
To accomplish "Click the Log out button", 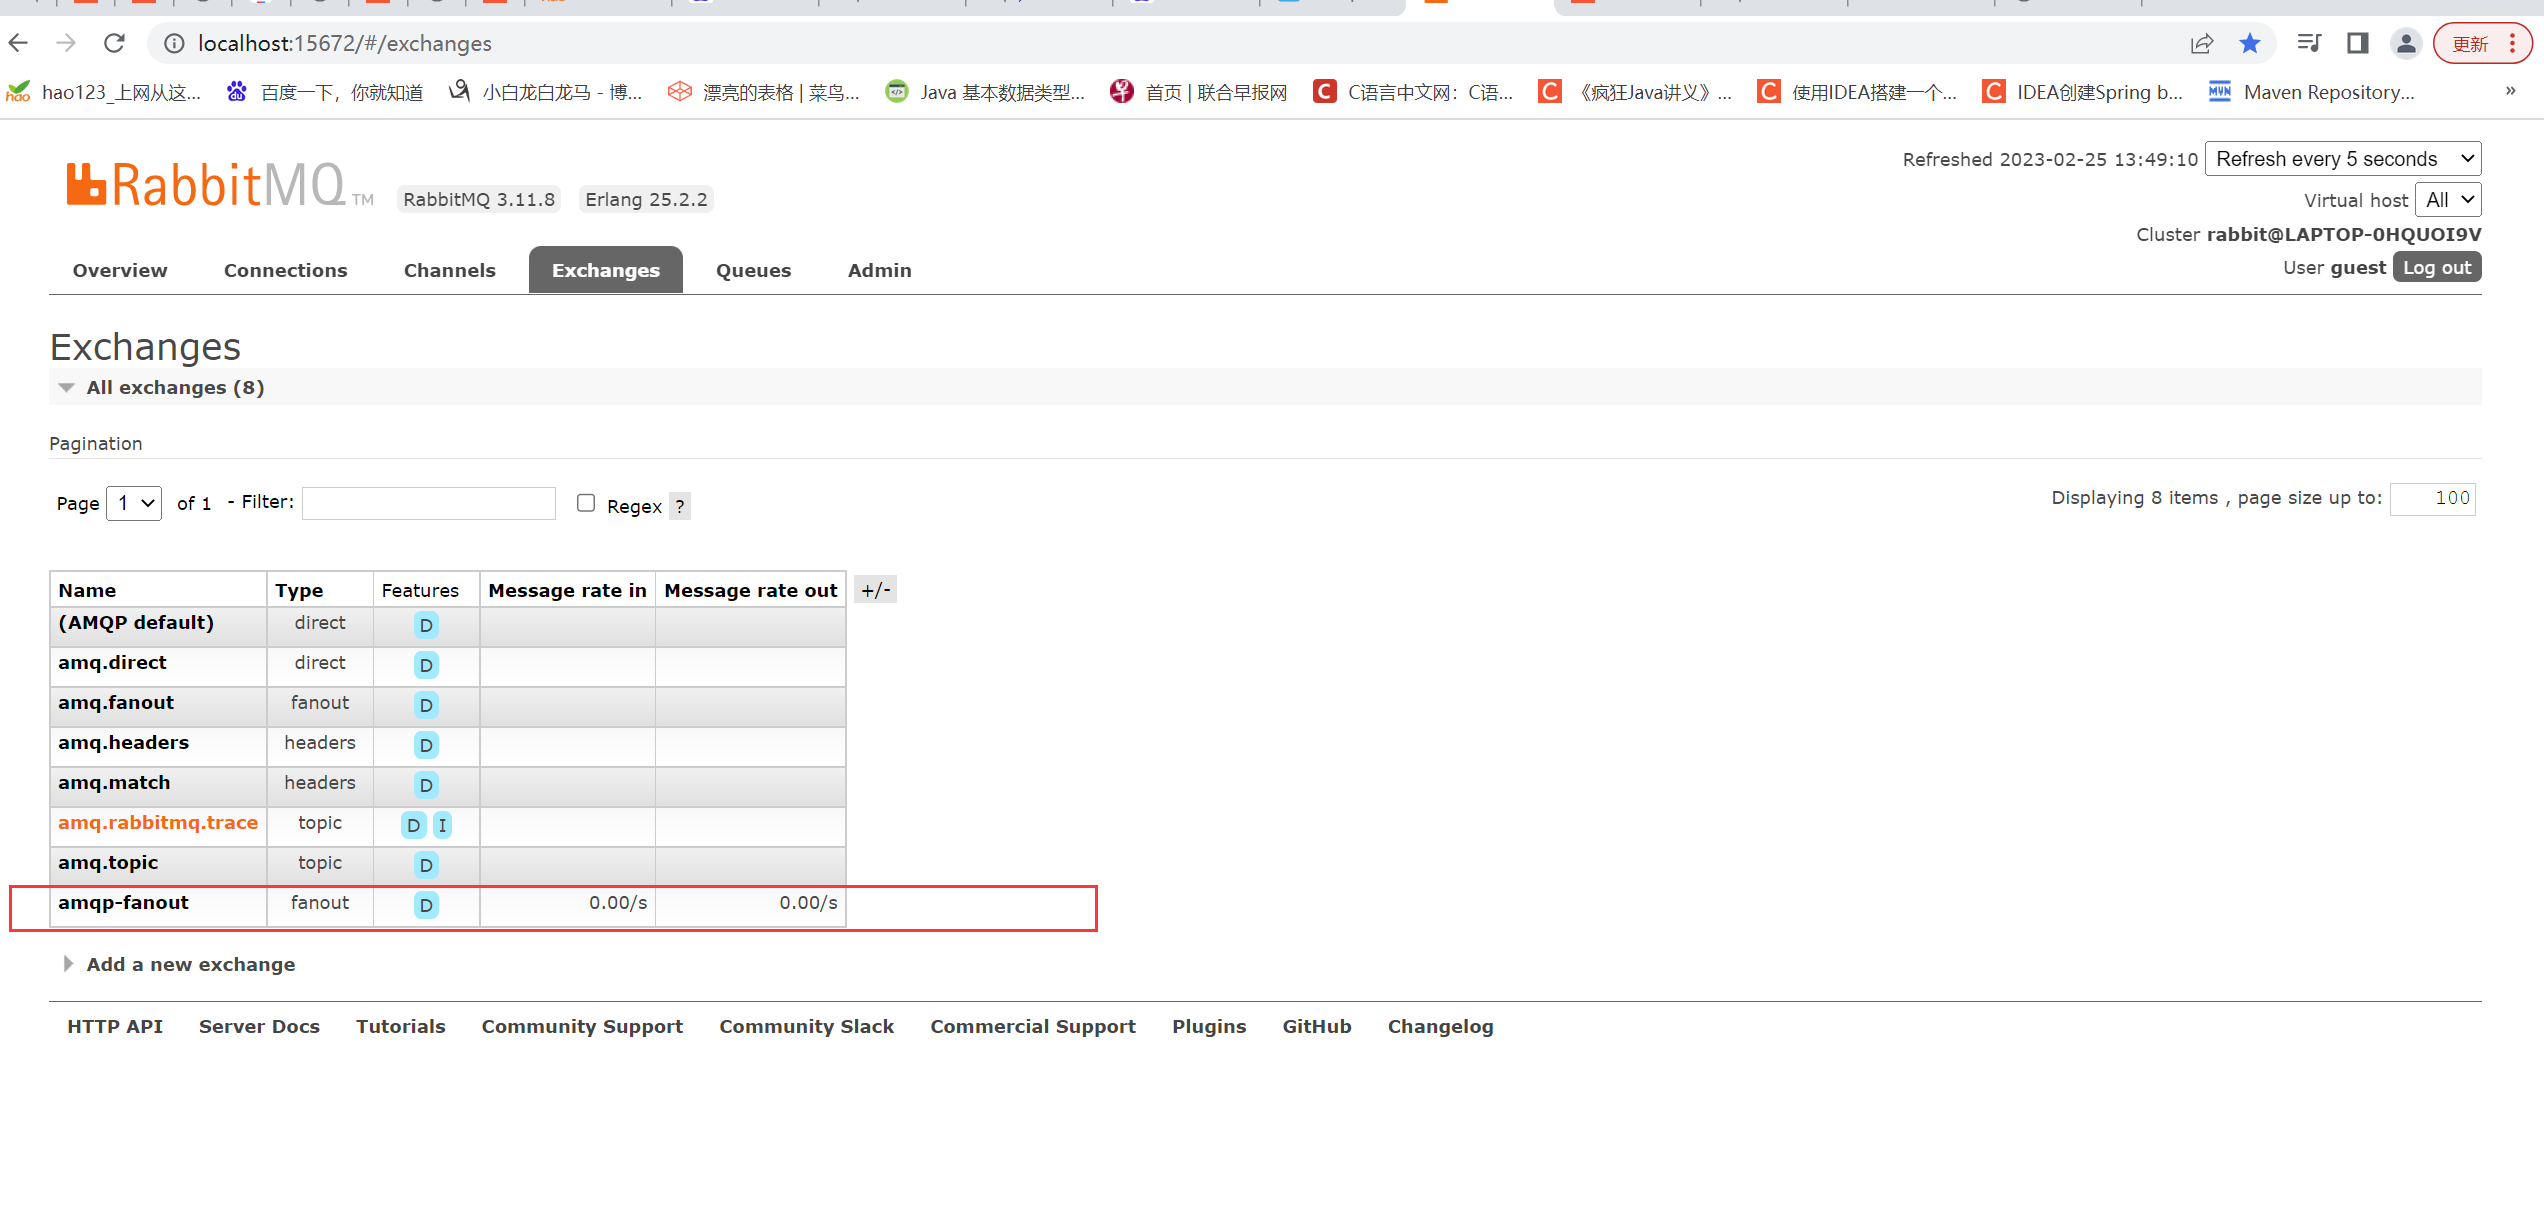I will (x=2436, y=268).
